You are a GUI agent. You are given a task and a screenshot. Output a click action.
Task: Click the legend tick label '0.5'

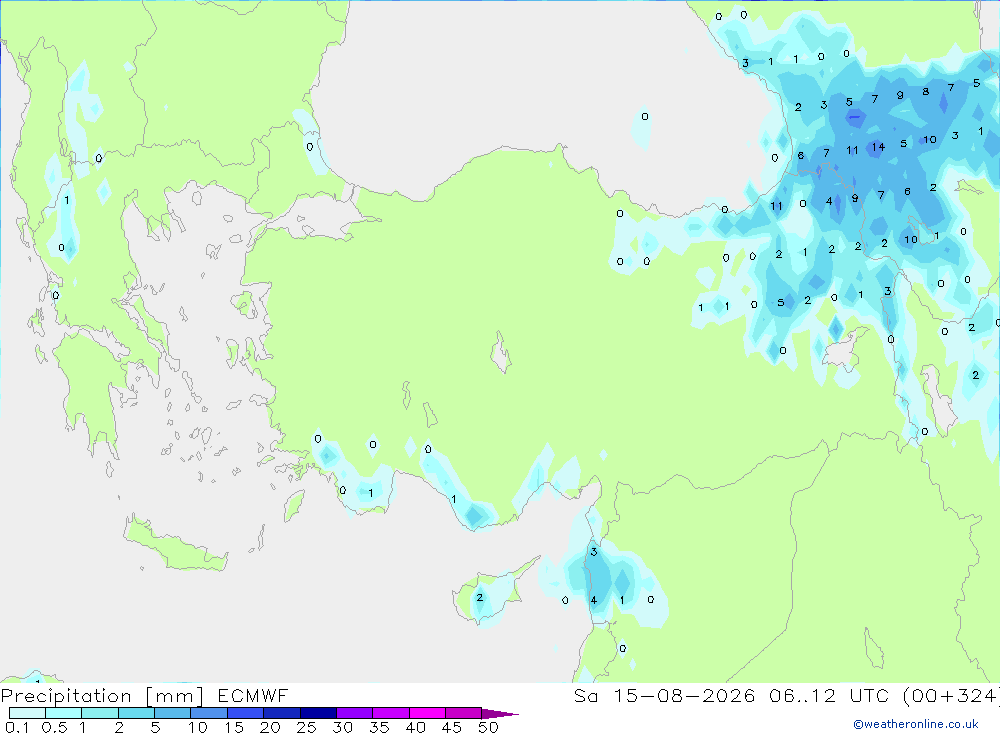(54, 727)
